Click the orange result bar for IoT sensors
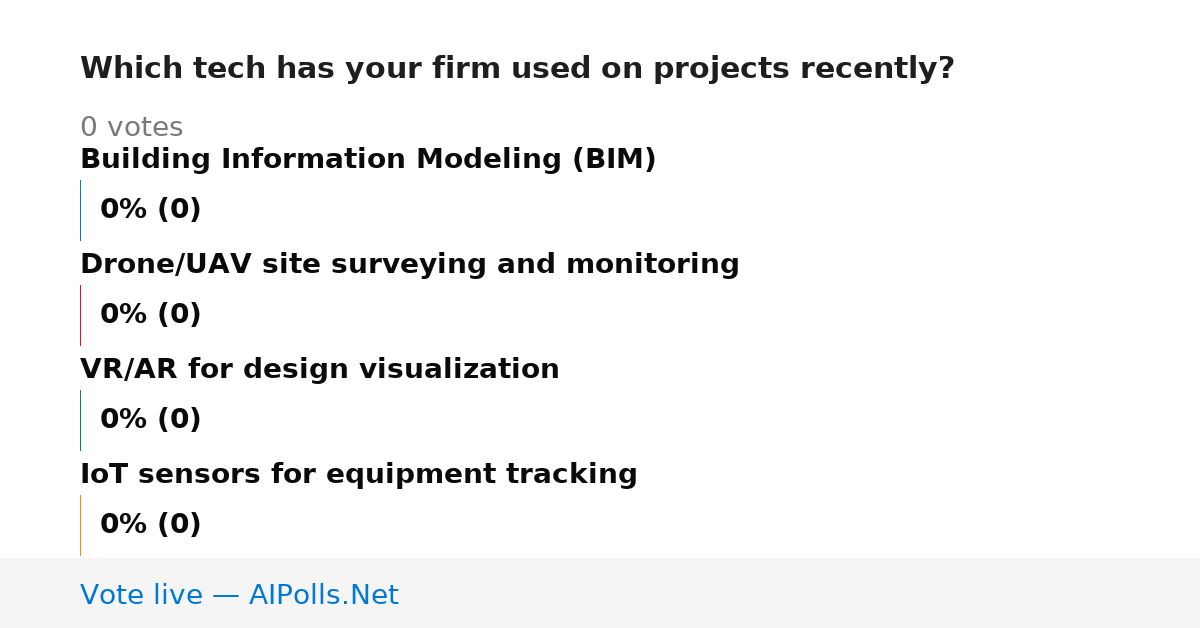Viewport: 1200px width, 628px height. pos(80,525)
